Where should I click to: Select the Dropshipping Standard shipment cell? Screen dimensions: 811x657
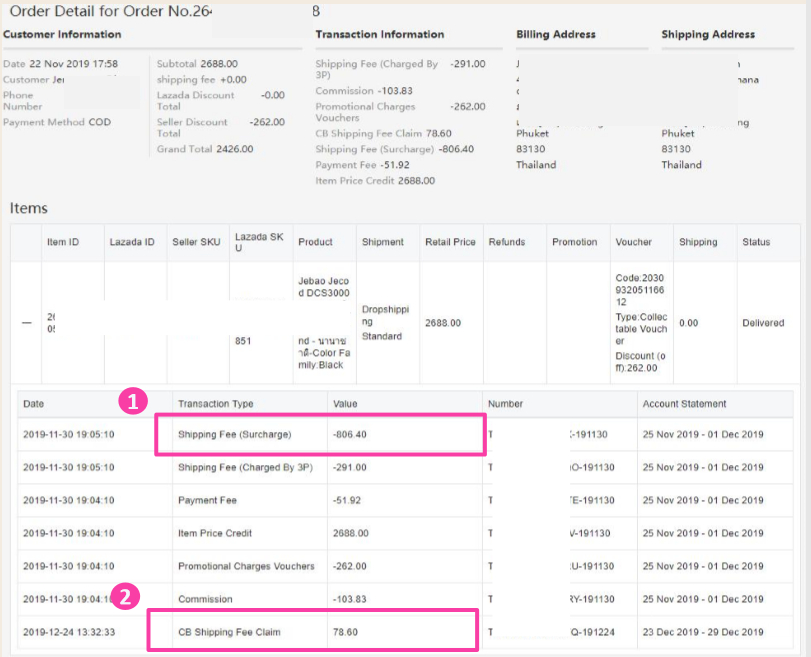point(385,323)
